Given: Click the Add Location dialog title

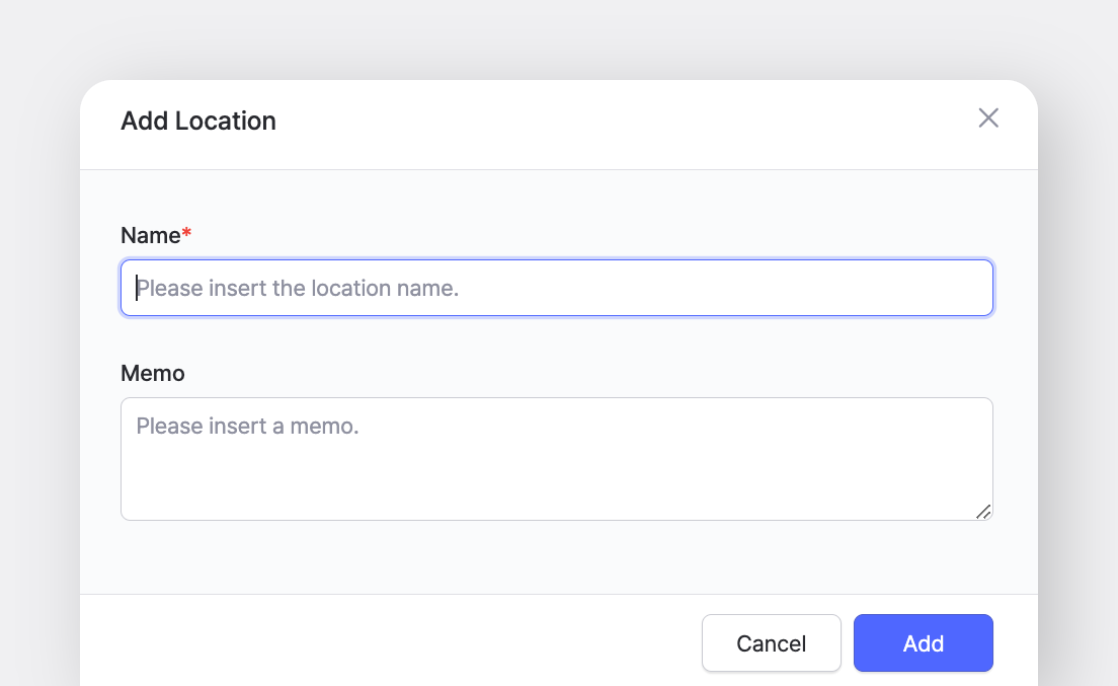Looking at the screenshot, I should [197, 121].
